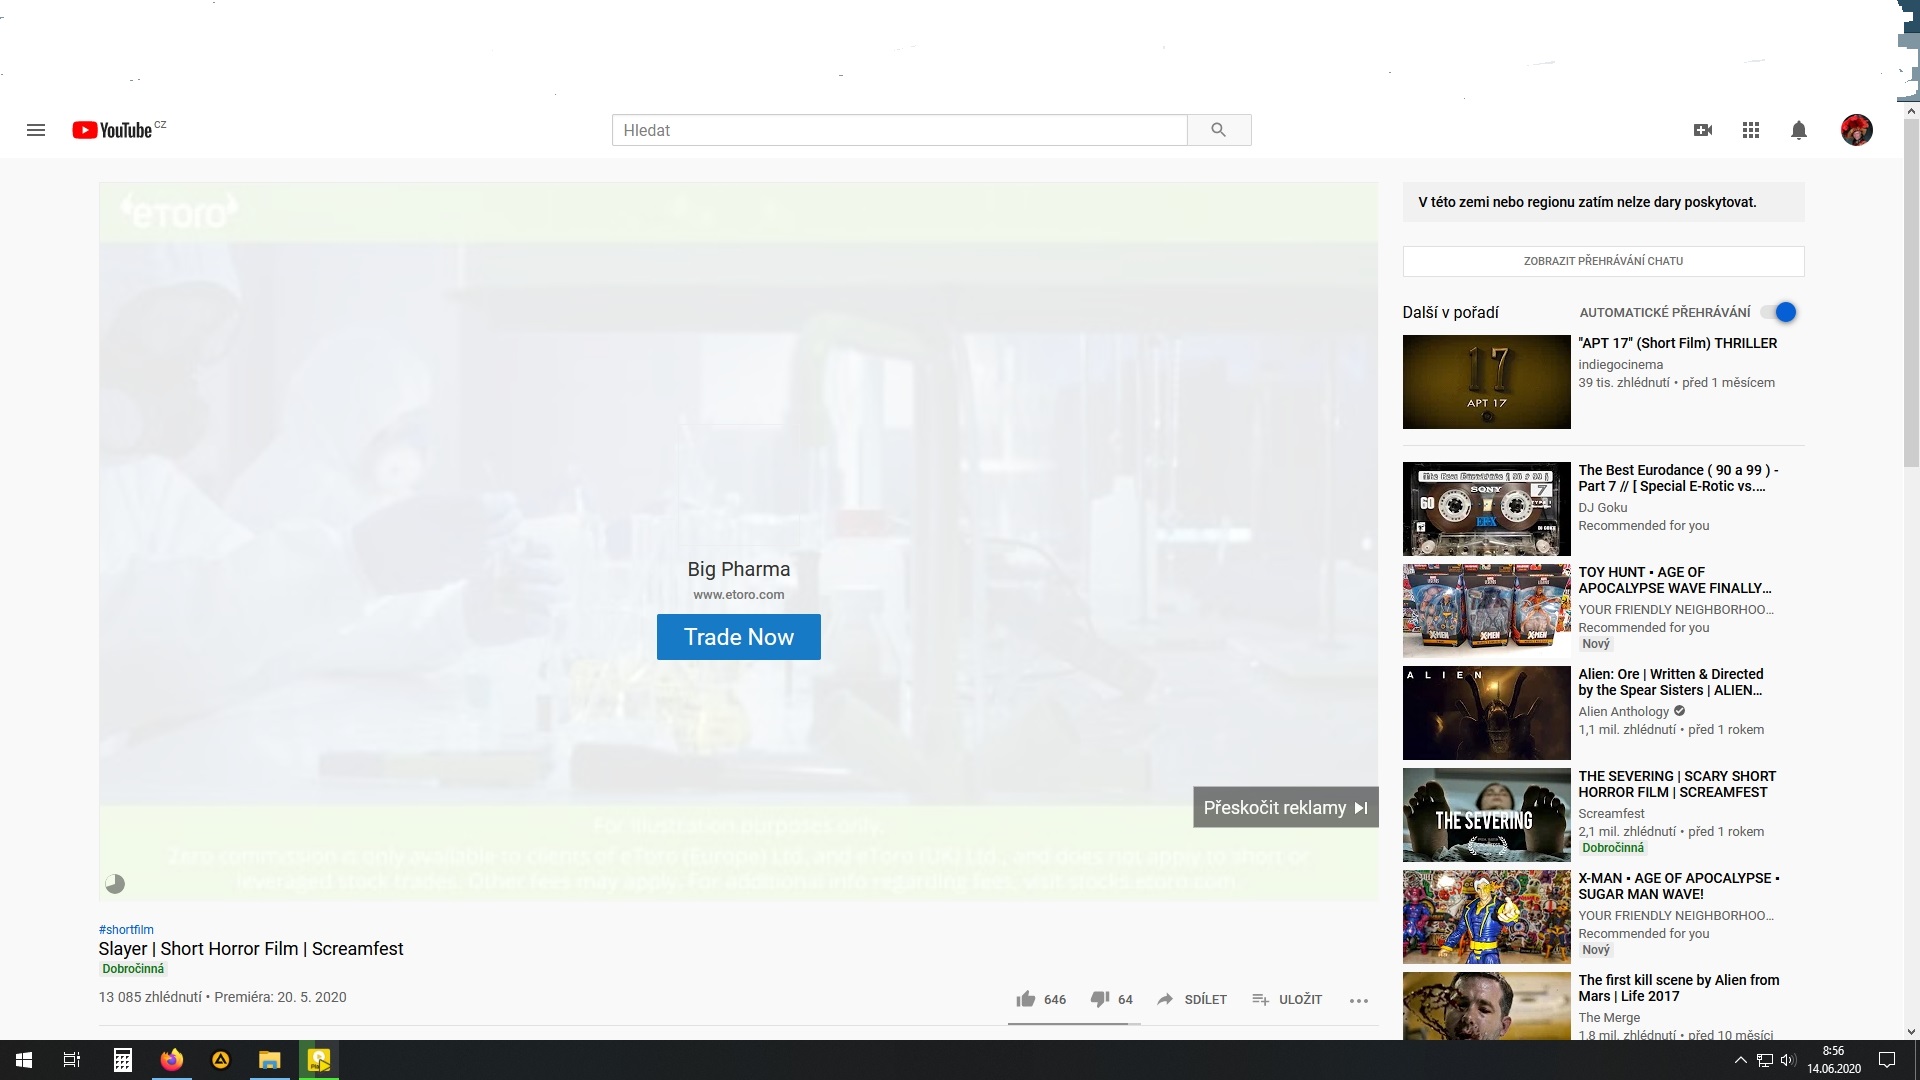The width and height of the screenshot is (1920, 1080).
Task: Open the notifications bell
Action: (x=1798, y=130)
